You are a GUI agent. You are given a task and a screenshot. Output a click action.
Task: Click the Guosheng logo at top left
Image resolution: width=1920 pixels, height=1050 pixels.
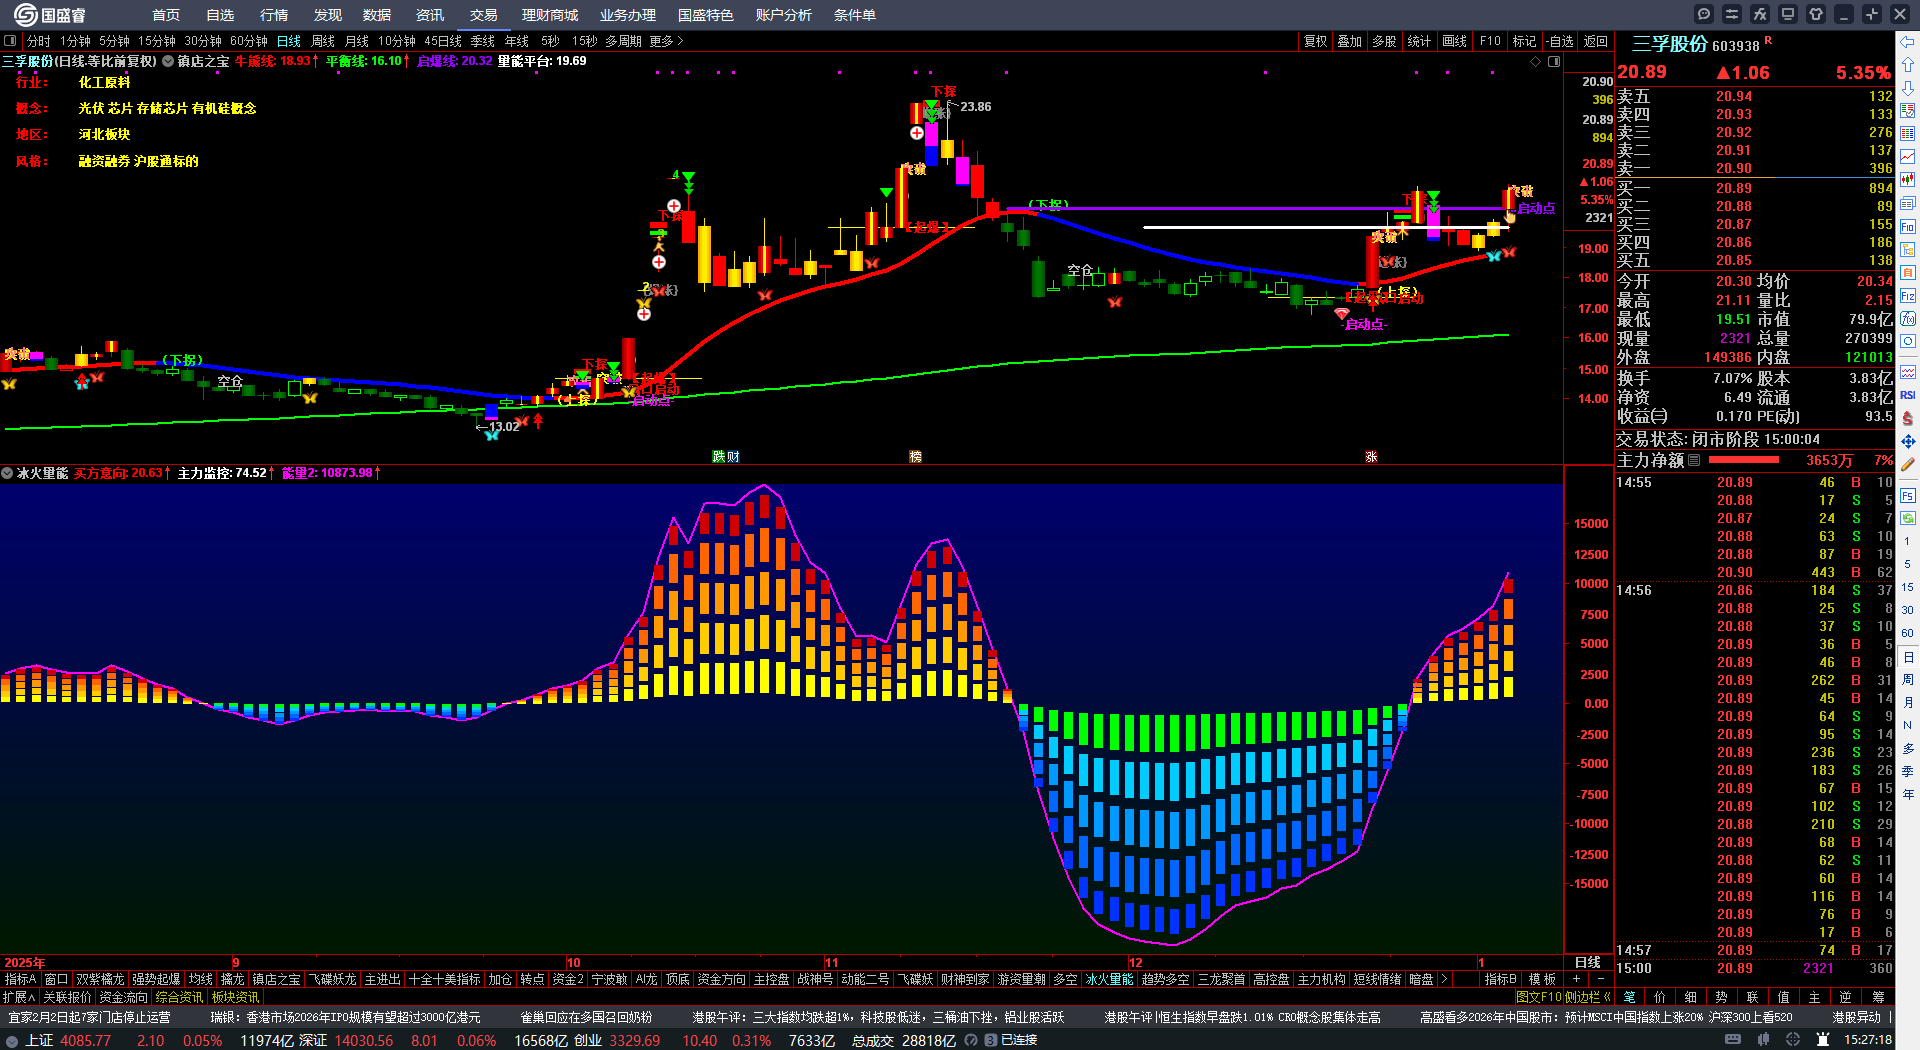click(x=50, y=15)
